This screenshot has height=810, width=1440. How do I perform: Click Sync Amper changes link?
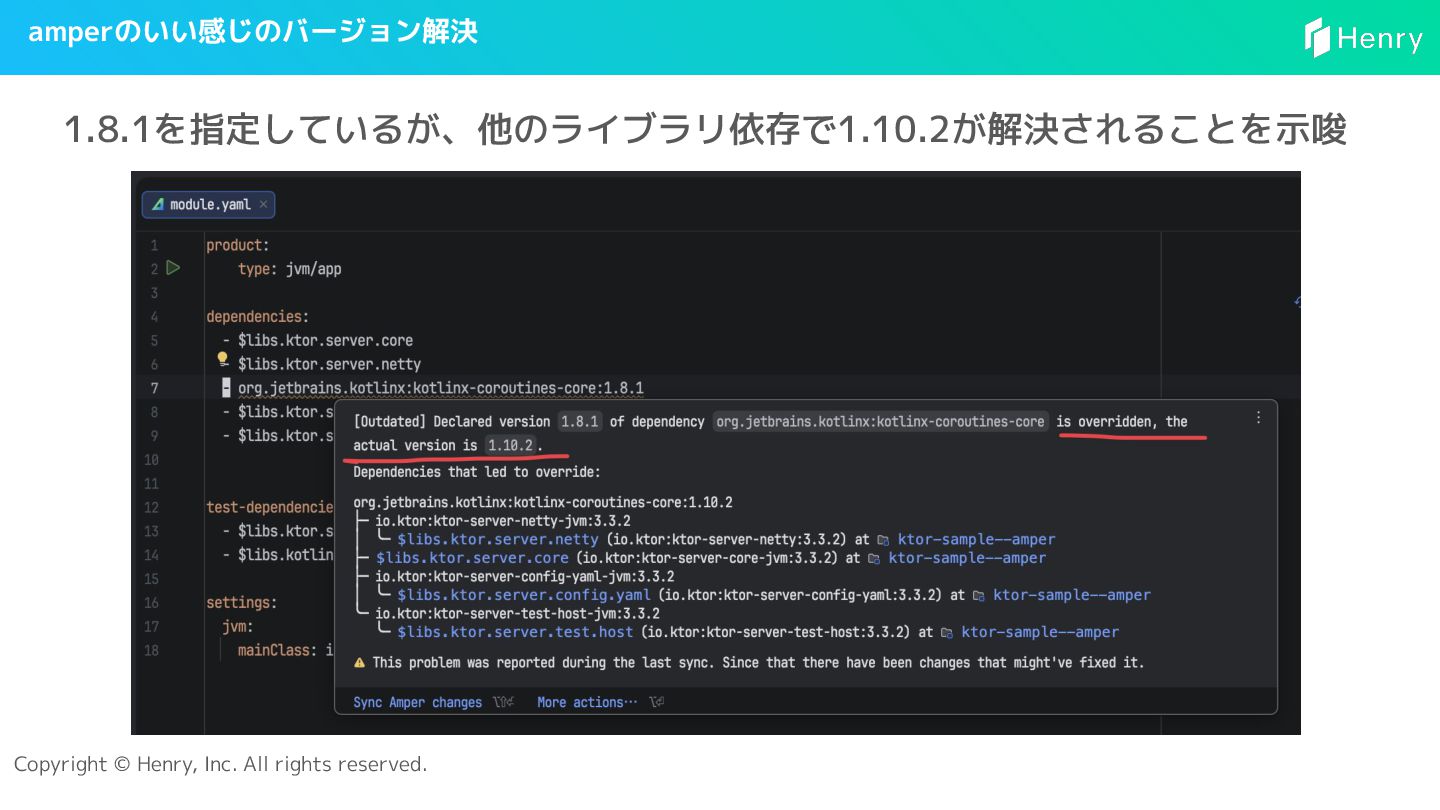tap(417, 702)
